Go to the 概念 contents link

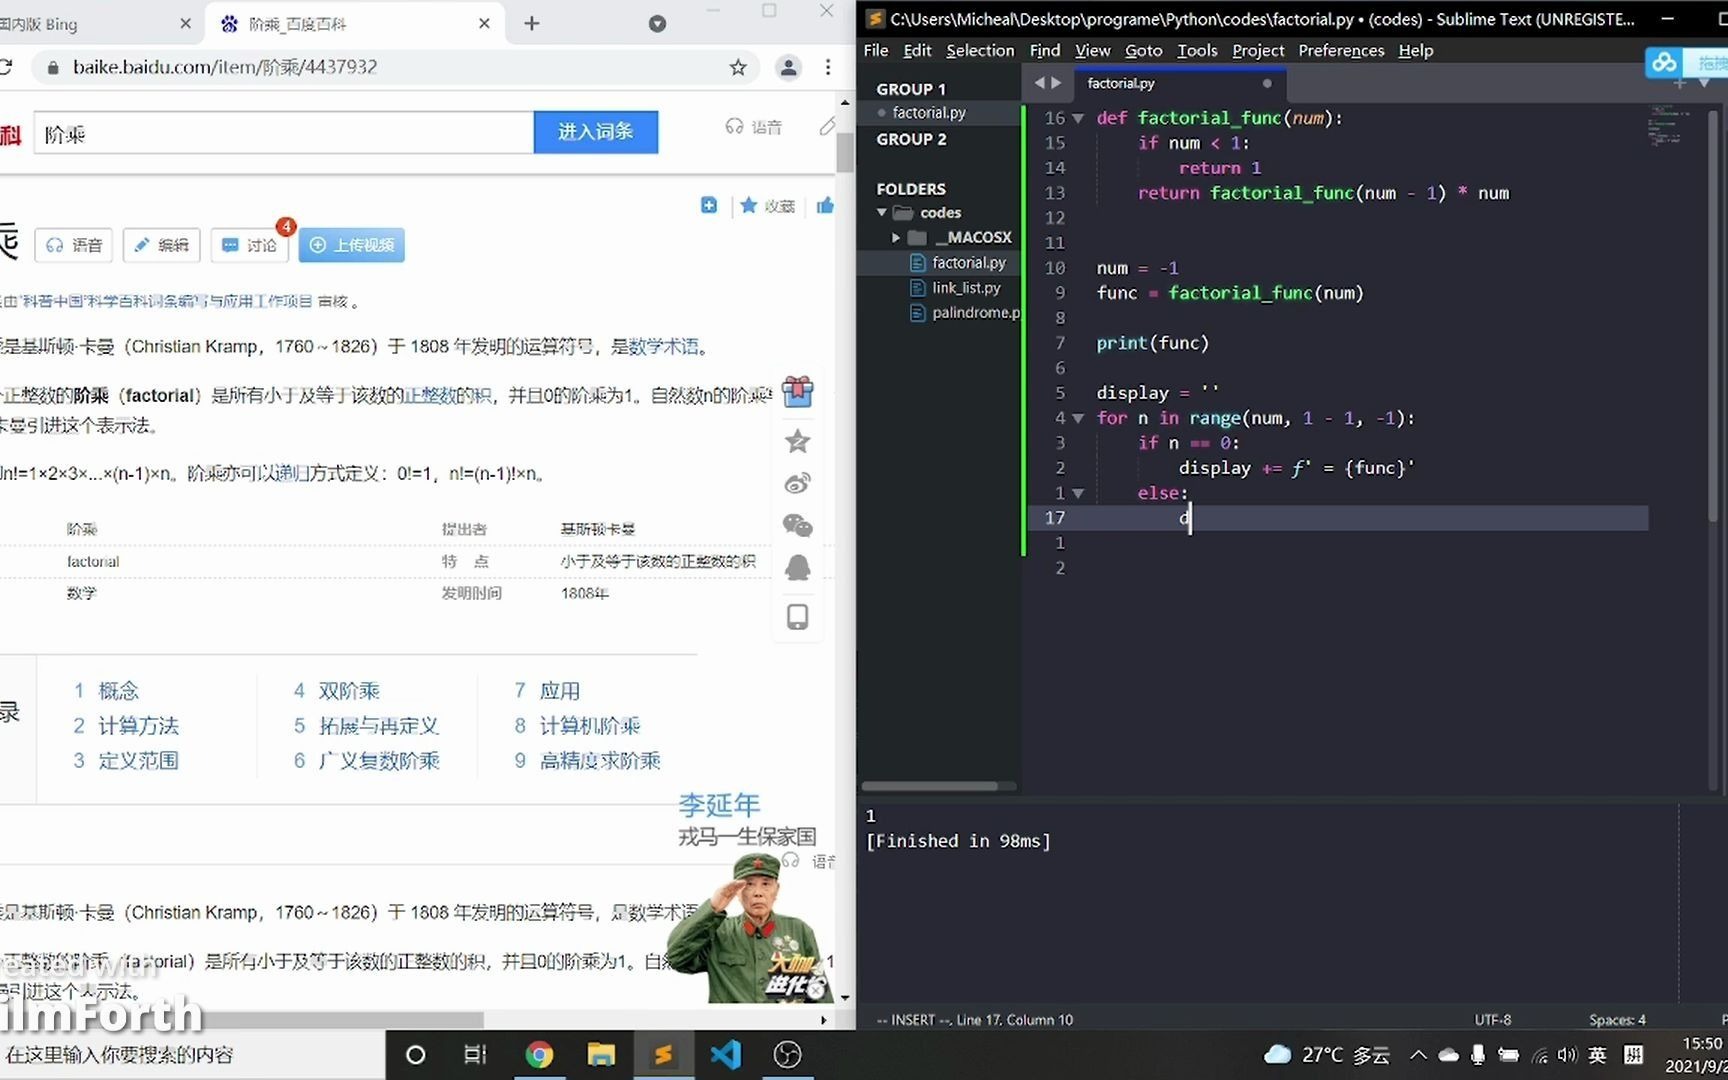point(119,691)
